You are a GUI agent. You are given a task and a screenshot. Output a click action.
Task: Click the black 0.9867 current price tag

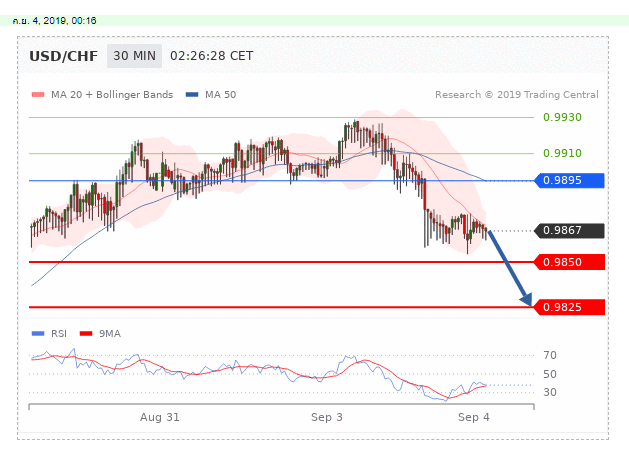569,230
